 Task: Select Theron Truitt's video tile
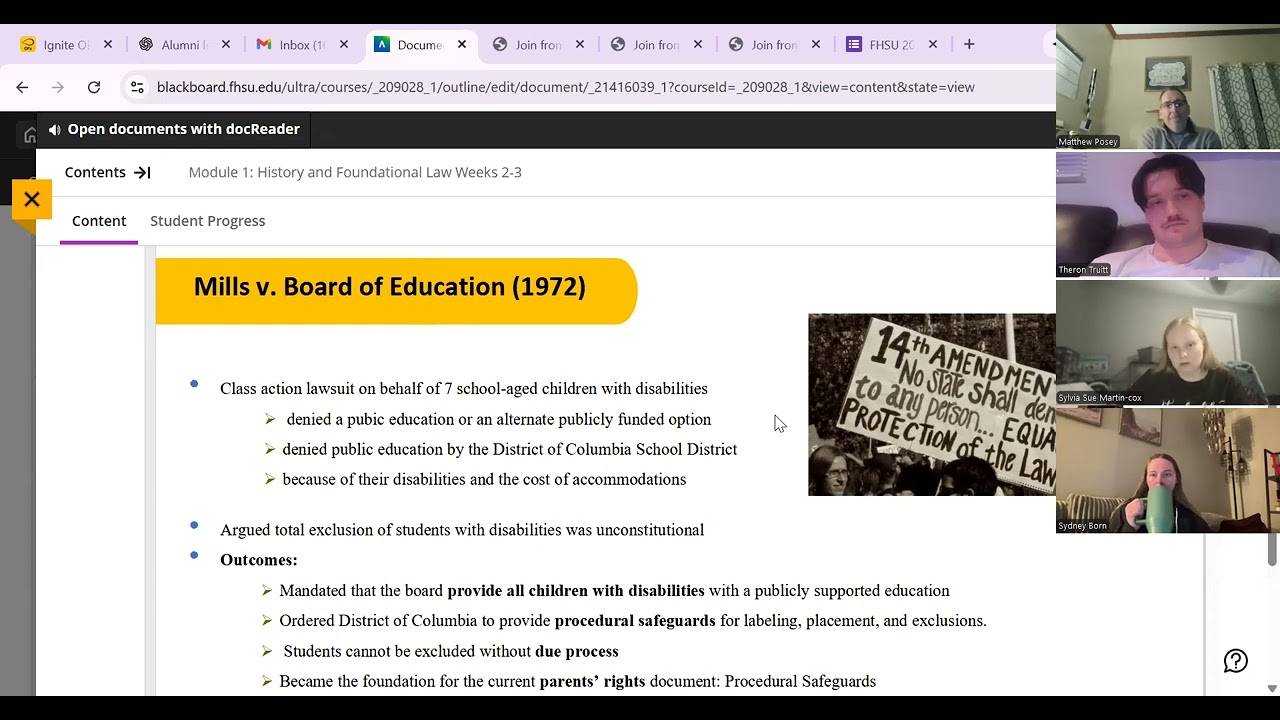pos(1168,215)
